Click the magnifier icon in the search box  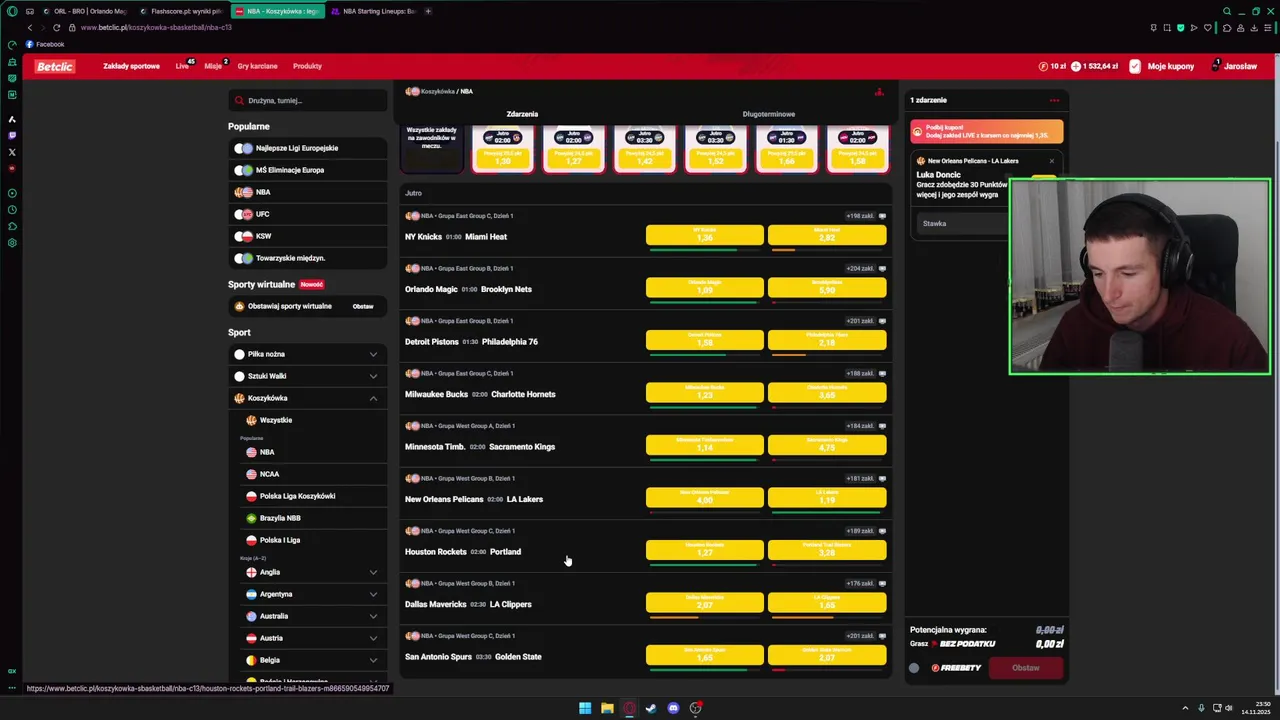pyautogui.click(x=239, y=100)
